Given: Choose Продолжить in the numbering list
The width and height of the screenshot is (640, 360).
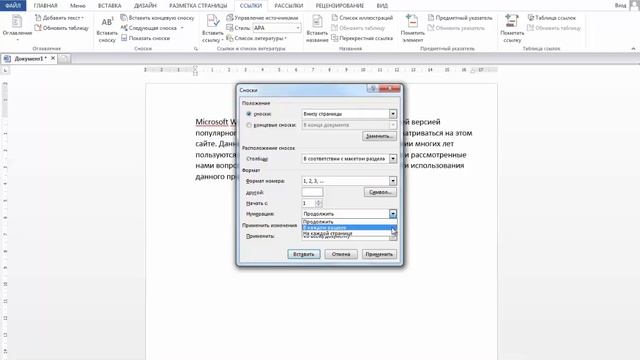Looking at the screenshot, I should pos(349,222).
